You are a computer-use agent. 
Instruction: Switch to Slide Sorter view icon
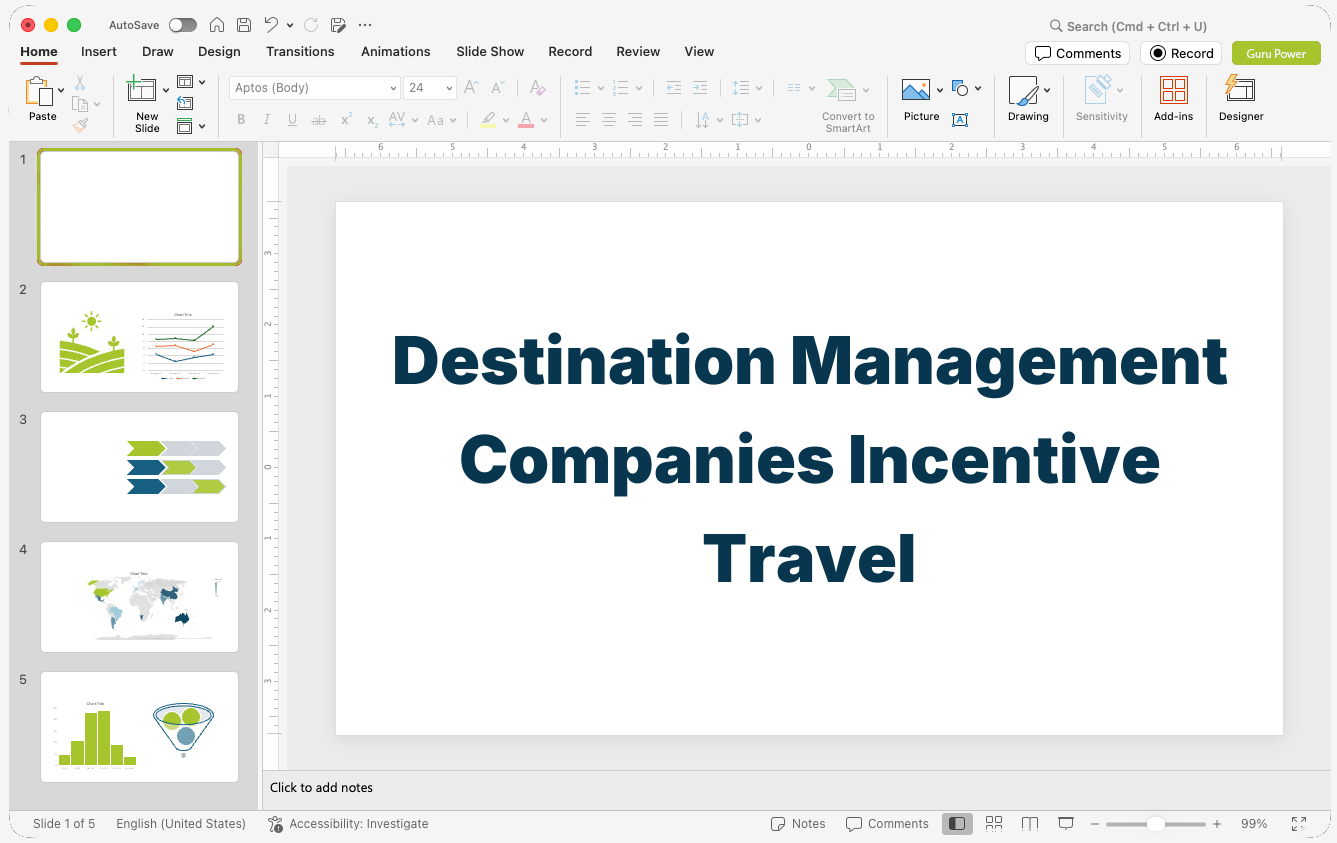[994, 824]
